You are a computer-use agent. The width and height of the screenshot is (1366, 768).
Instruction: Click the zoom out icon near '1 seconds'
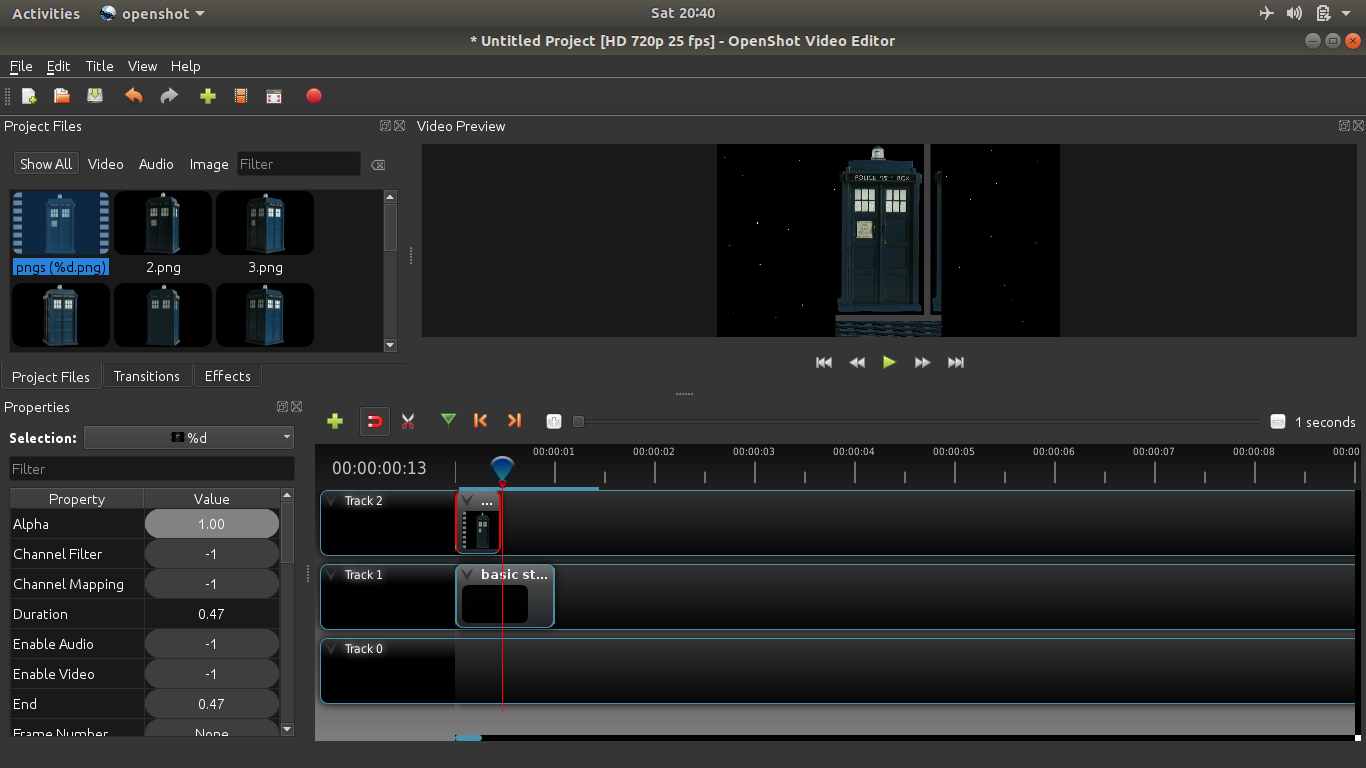tap(1278, 422)
